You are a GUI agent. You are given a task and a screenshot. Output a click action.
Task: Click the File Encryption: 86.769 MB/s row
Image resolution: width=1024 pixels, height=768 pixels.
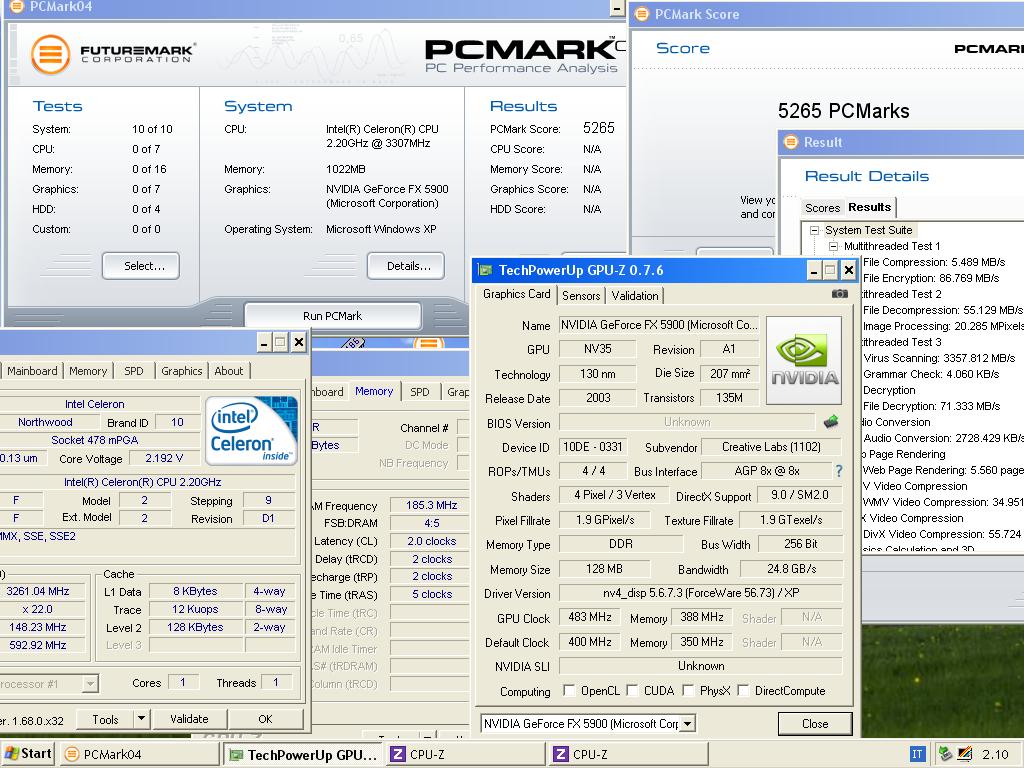931,278
